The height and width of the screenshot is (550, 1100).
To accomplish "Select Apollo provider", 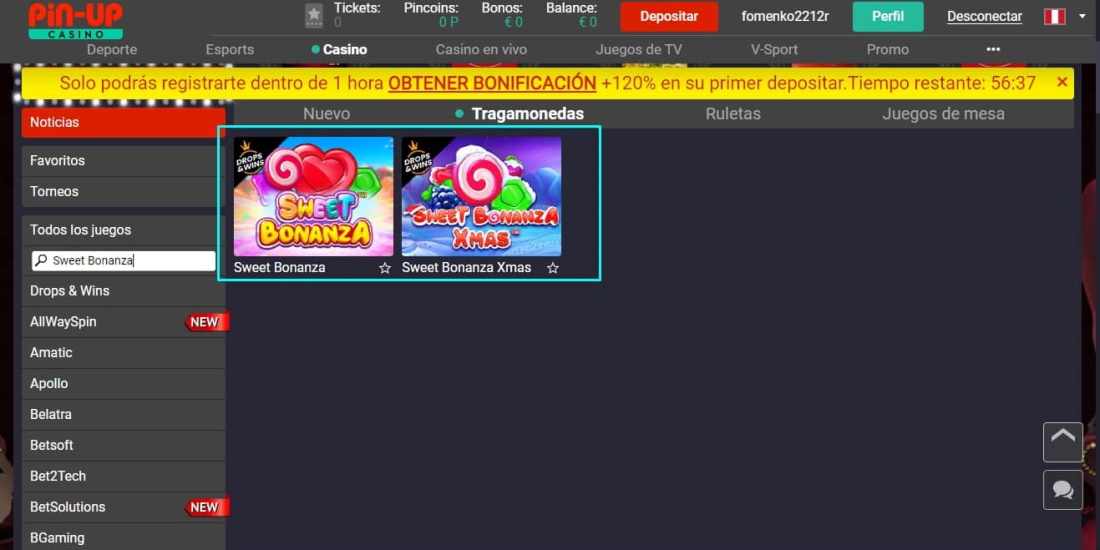I will tap(123, 384).
